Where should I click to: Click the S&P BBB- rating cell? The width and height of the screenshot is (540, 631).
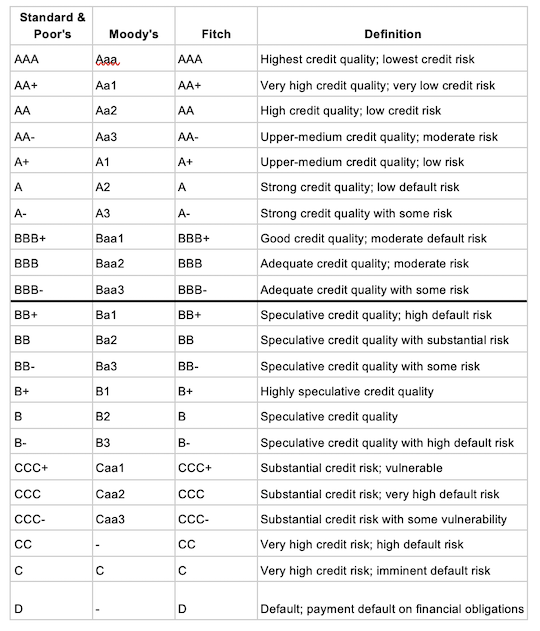(52, 289)
